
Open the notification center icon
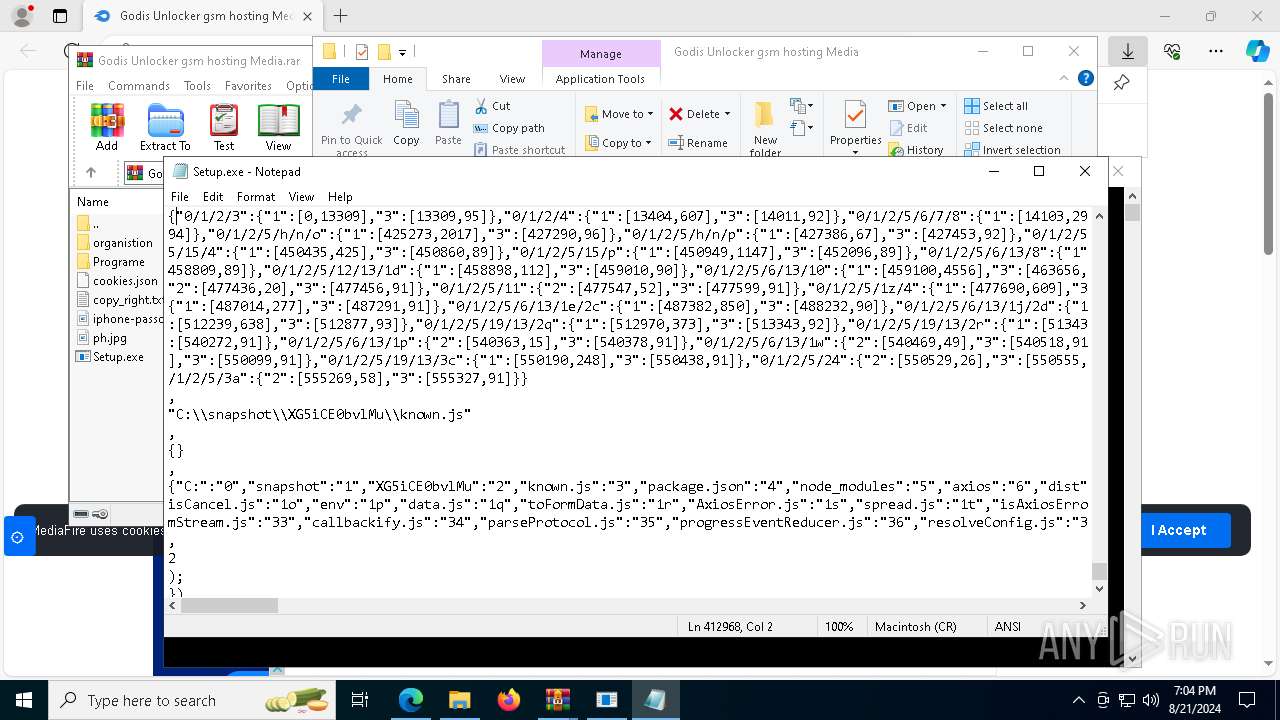click(x=1247, y=700)
